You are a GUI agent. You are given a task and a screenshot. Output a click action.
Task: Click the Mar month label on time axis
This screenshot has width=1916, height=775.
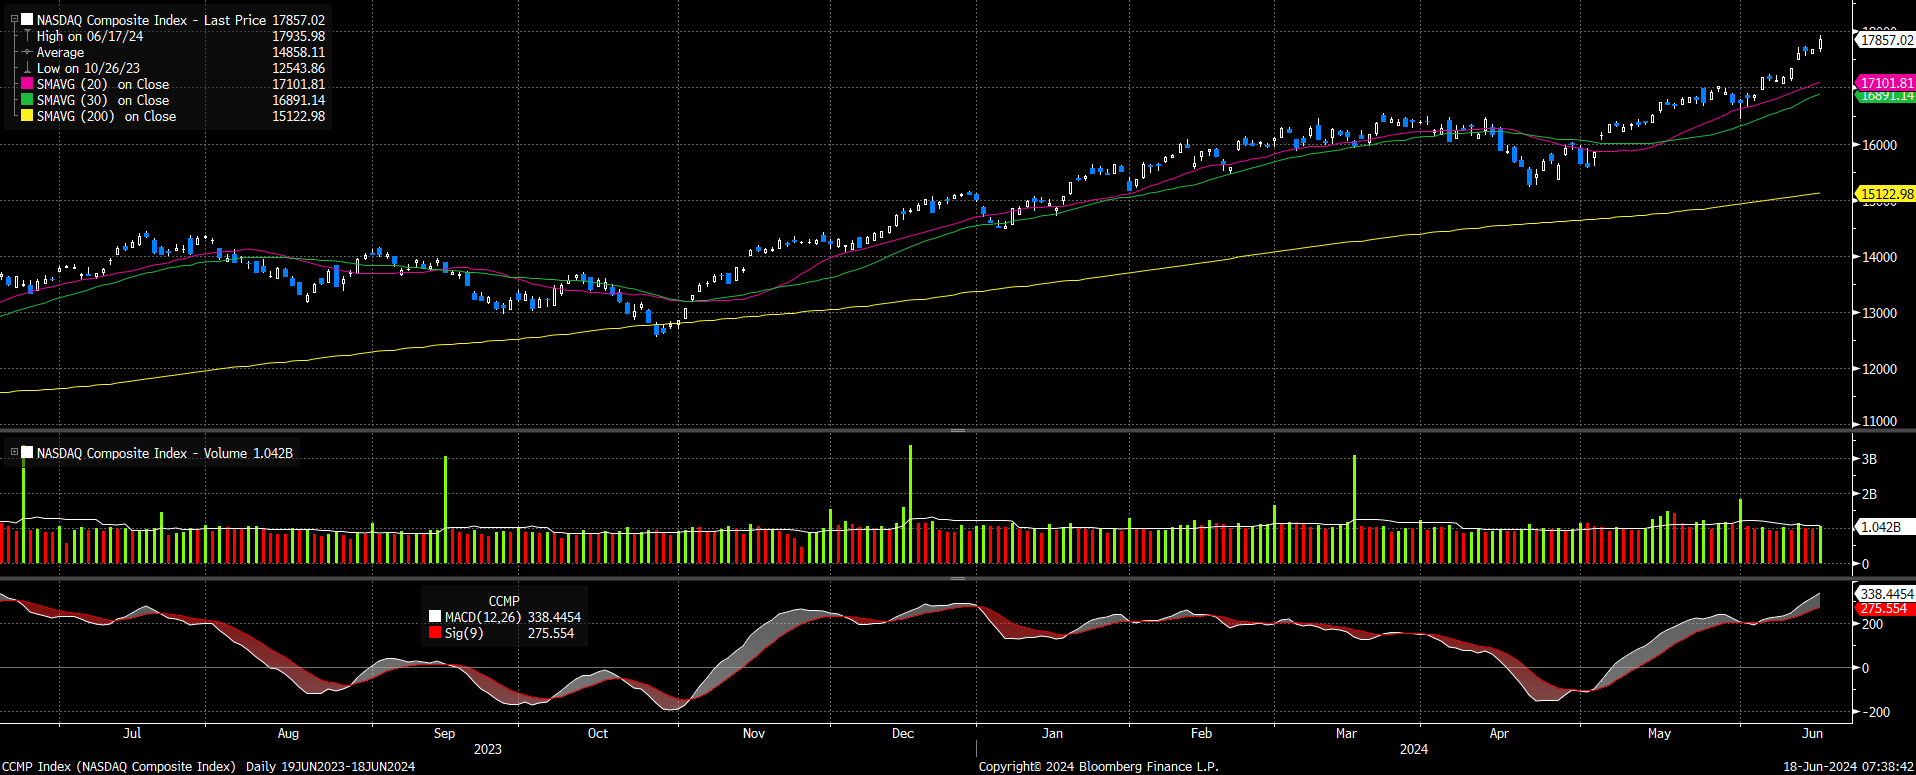click(1347, 733)
